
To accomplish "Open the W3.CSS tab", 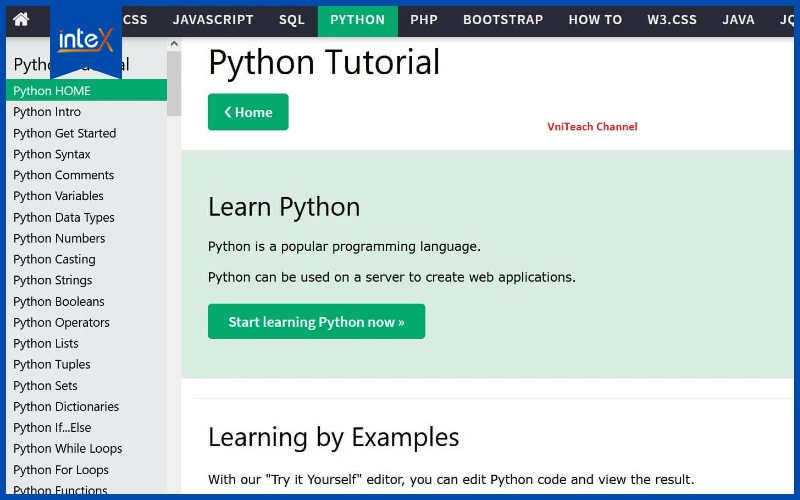I will (x=672, y=20).
